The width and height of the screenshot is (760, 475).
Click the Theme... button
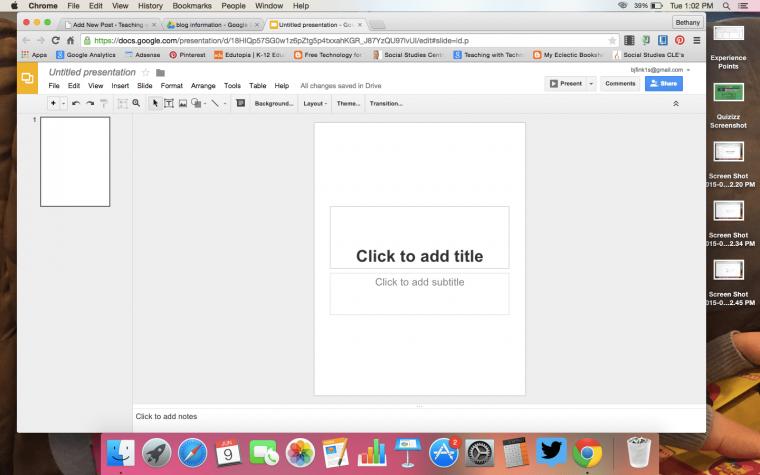coord(348,104)
